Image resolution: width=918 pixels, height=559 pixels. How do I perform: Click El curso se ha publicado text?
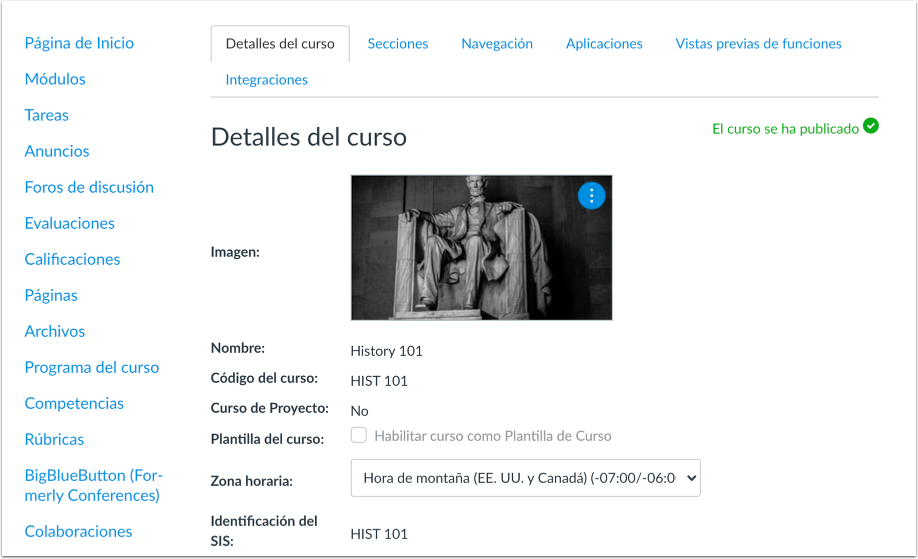[785, 129]
